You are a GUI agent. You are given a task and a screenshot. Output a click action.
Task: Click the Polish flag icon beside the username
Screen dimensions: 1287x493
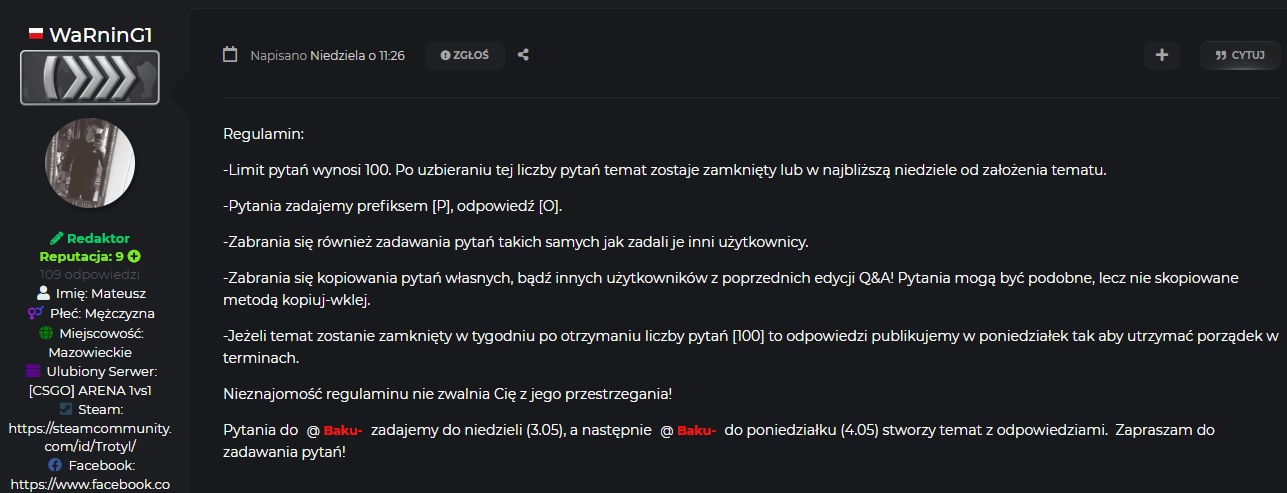coord(37,35)
